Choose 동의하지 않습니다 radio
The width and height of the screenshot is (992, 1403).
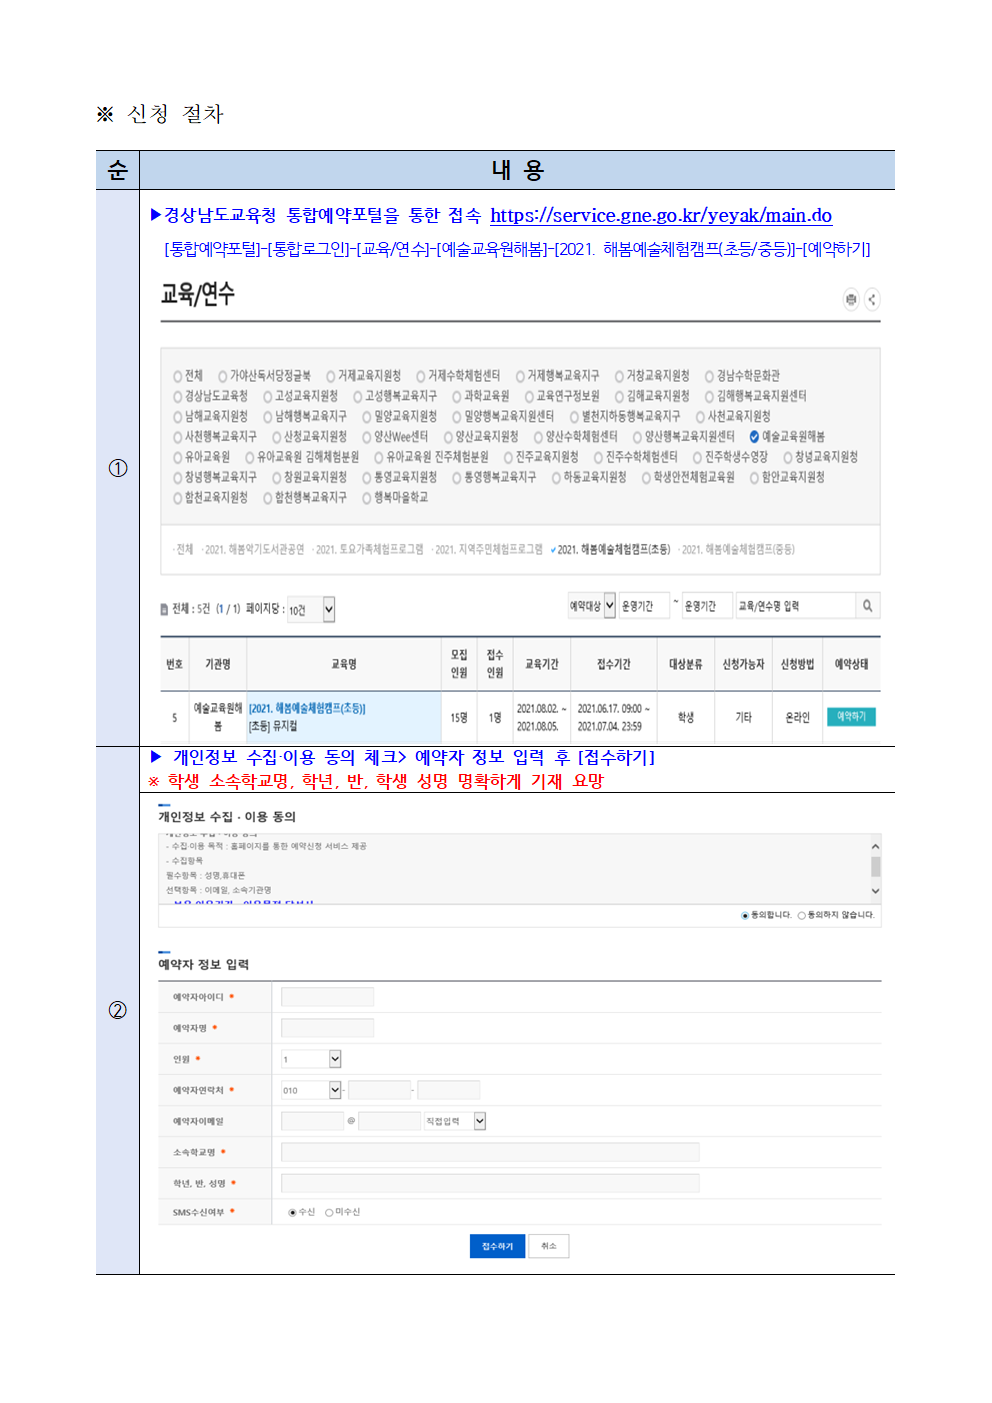point(801,915)
